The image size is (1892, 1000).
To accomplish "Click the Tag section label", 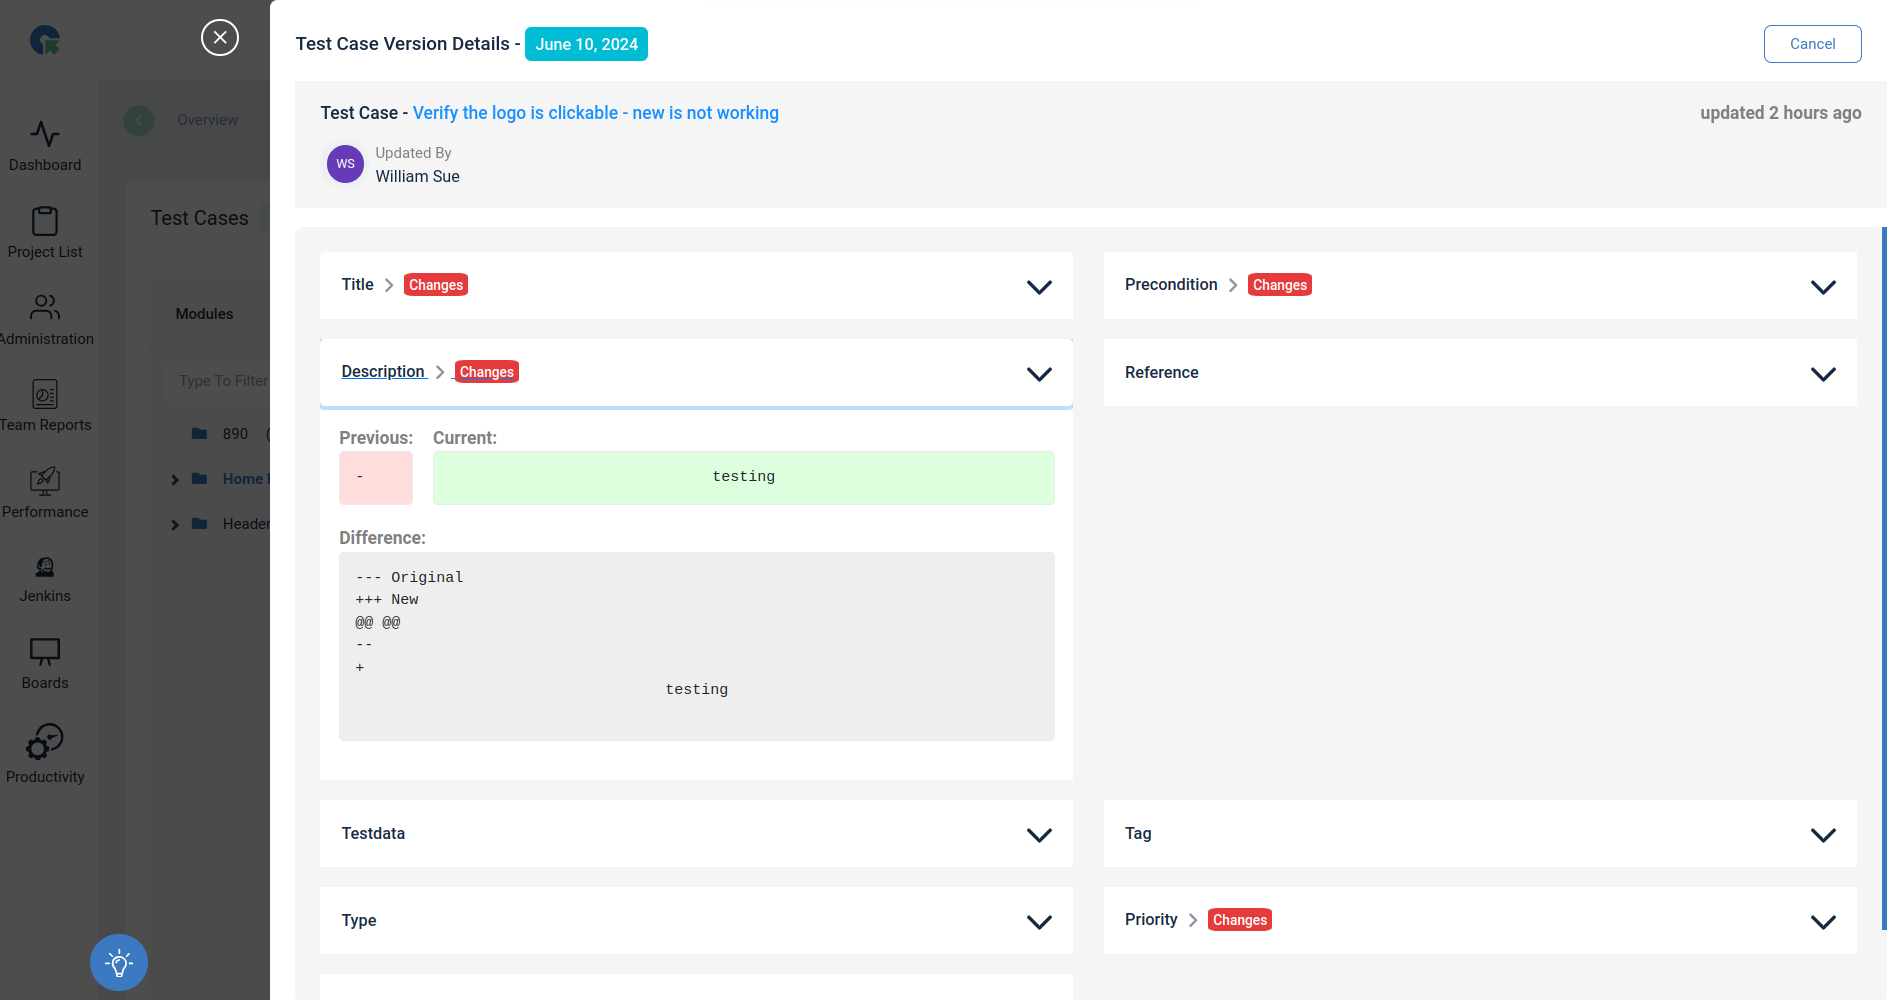I will (x=1138, y=834).
